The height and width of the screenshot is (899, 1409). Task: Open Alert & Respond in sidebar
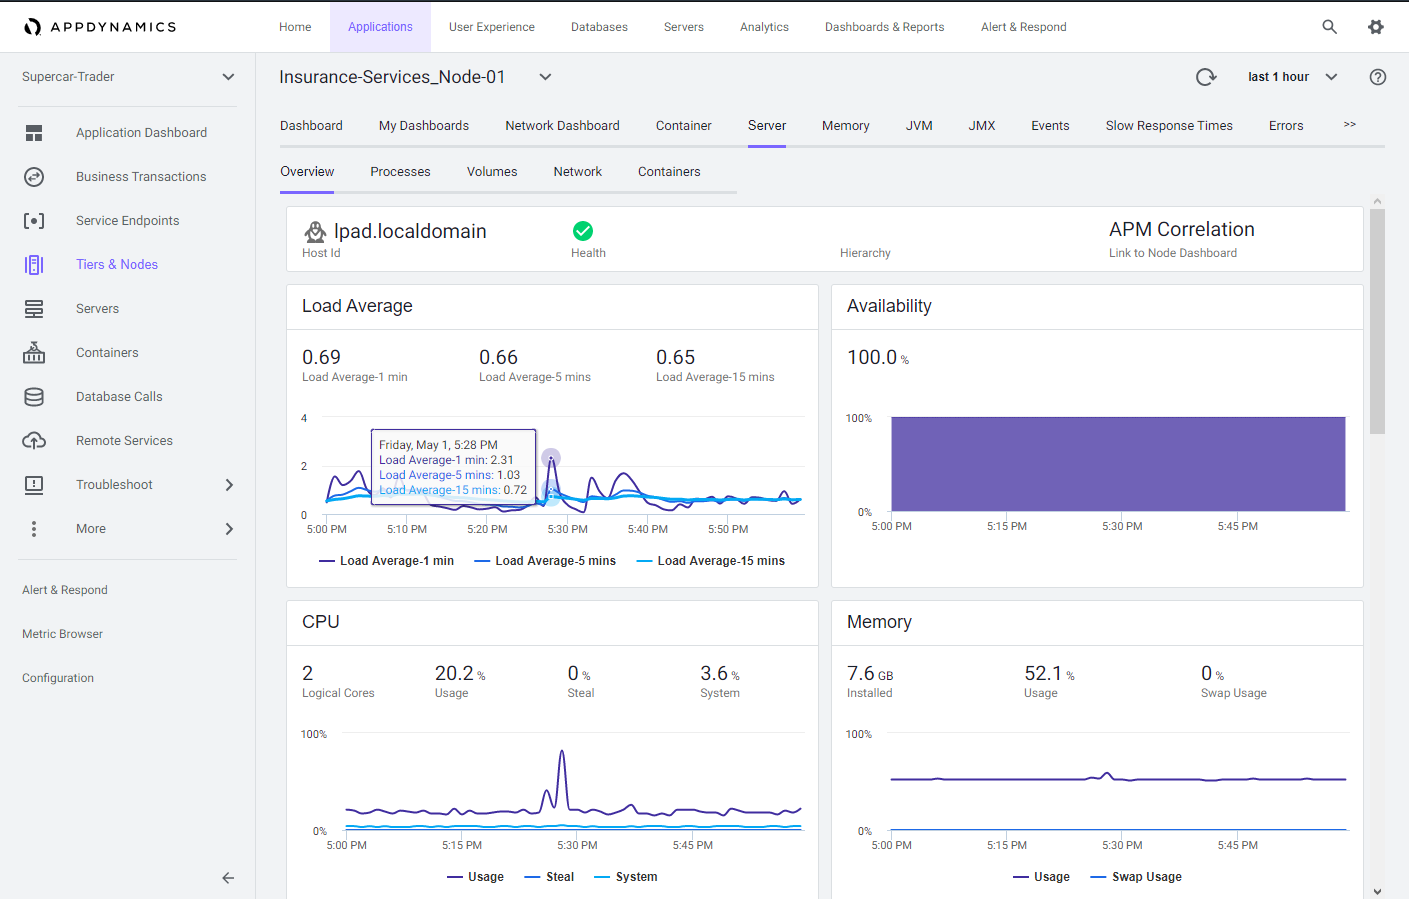point(65,590)
